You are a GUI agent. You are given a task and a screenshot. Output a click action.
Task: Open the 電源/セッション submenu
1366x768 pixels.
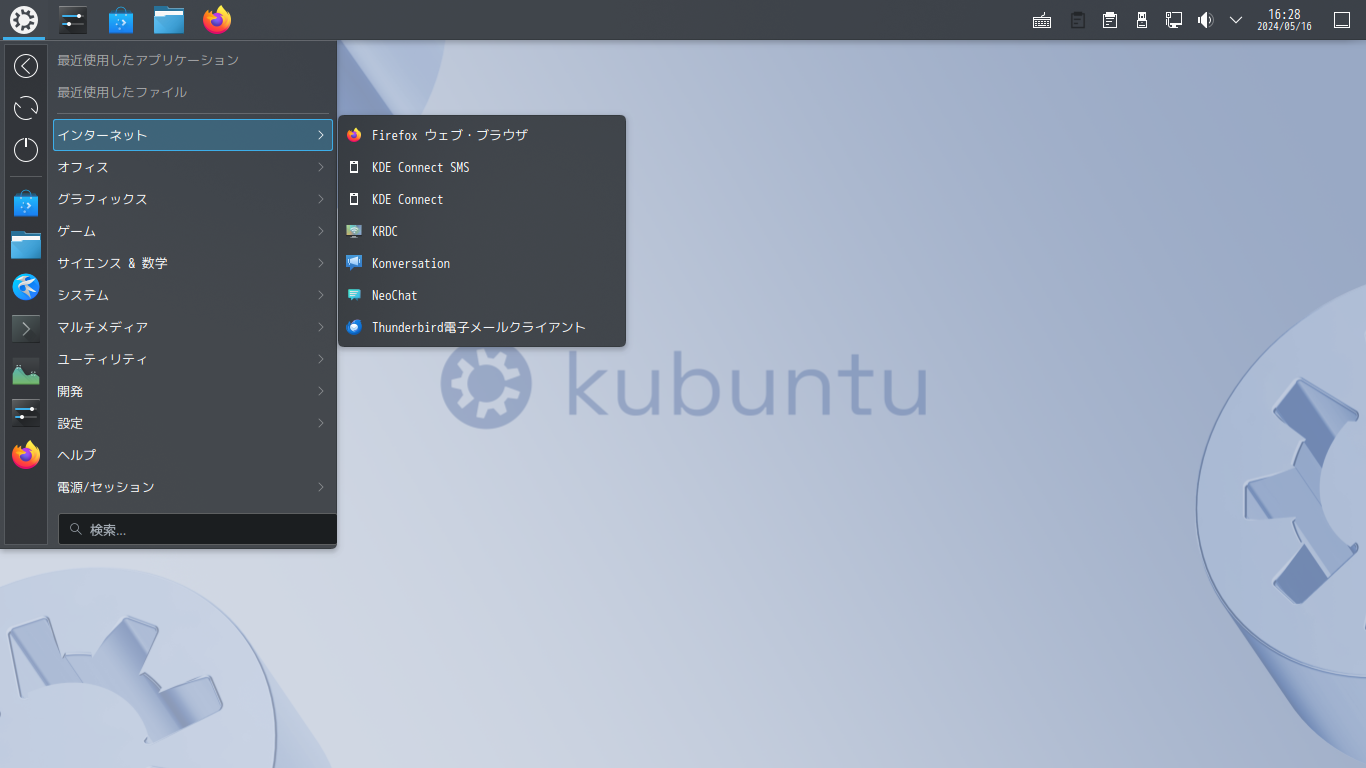click(193, 487)
